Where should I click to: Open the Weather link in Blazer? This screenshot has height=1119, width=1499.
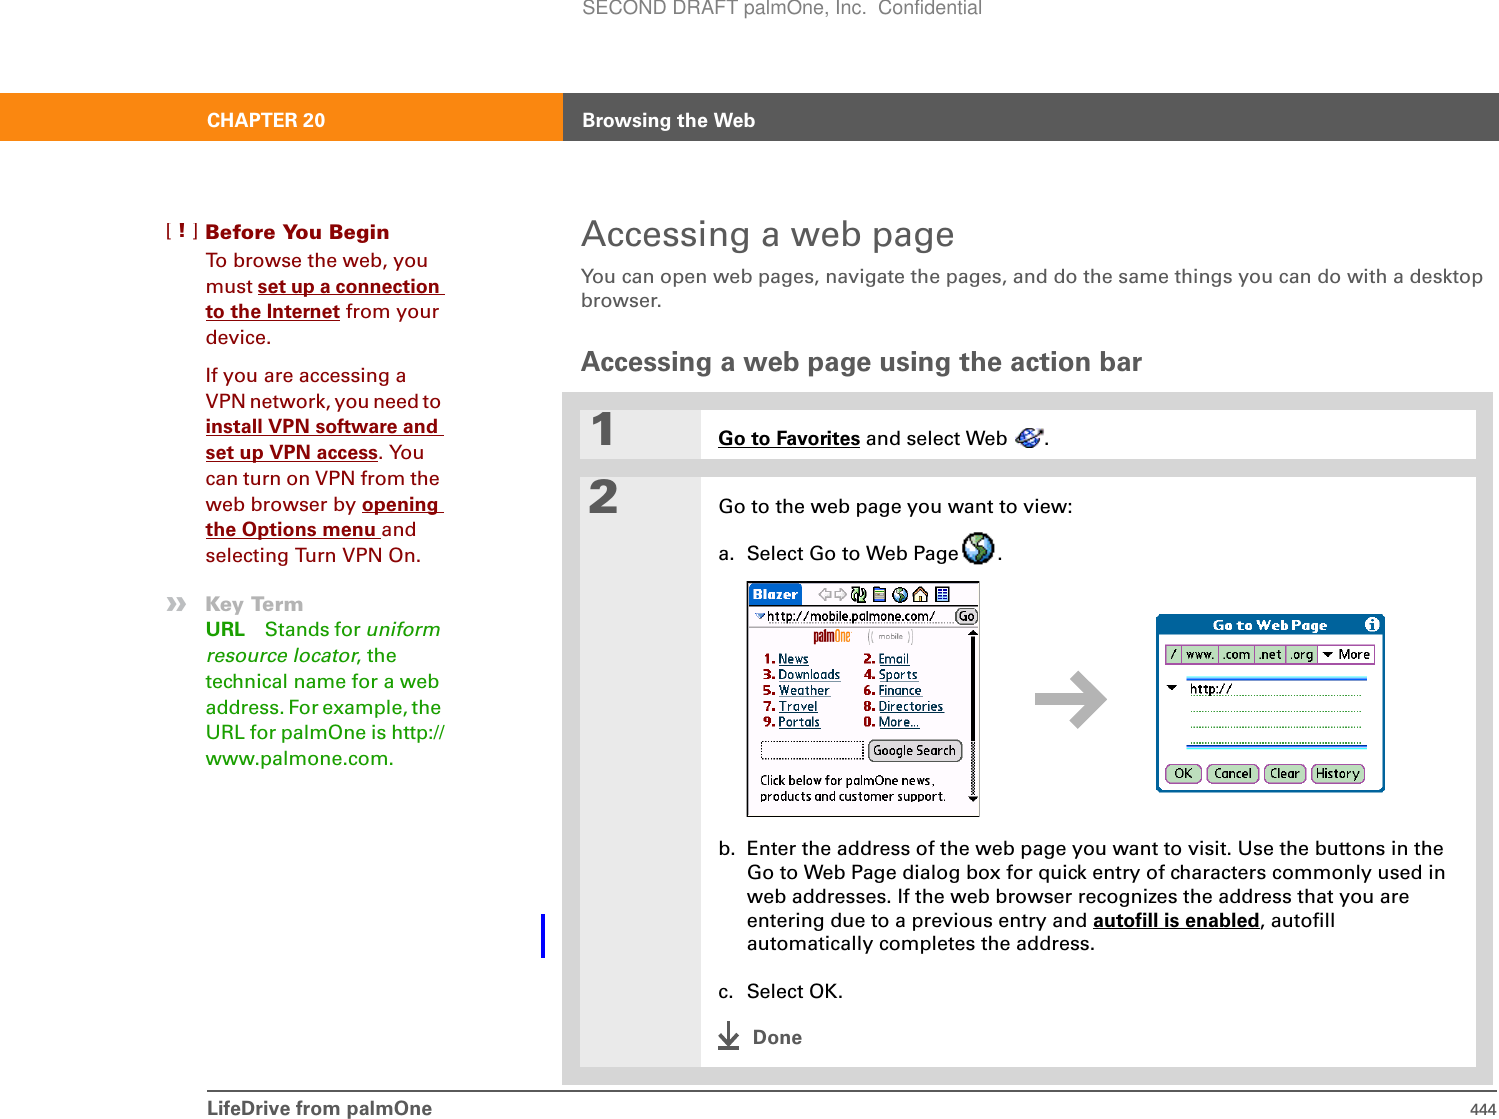coord(804,690)
